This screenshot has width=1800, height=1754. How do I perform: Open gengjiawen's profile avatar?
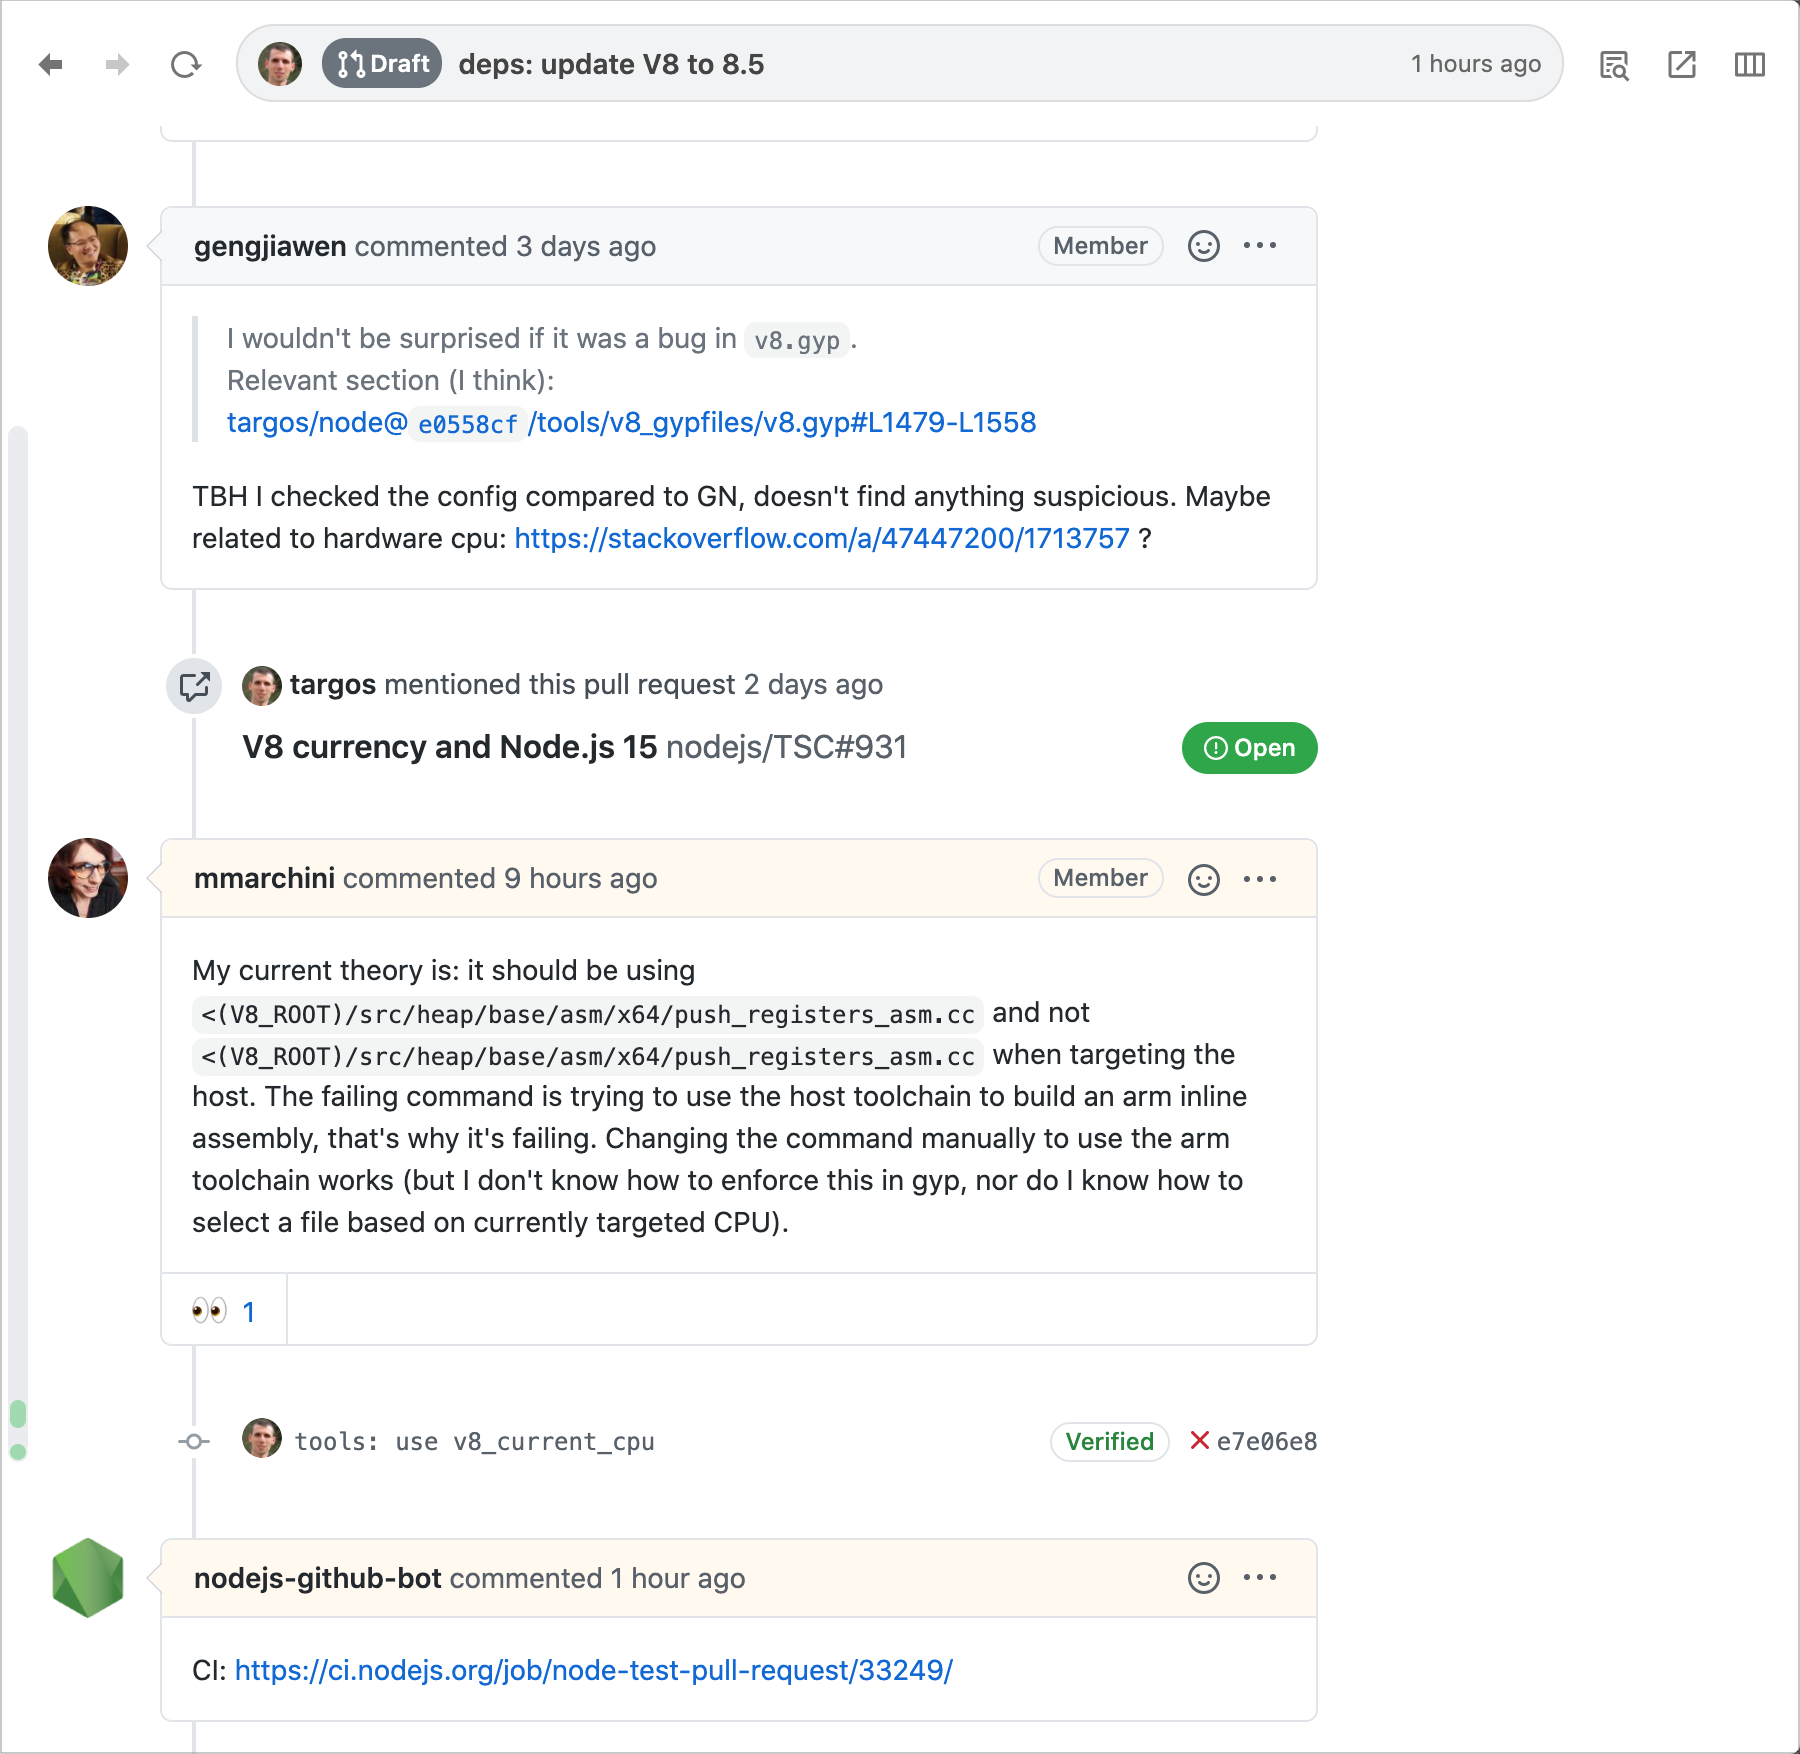point(88,246)
